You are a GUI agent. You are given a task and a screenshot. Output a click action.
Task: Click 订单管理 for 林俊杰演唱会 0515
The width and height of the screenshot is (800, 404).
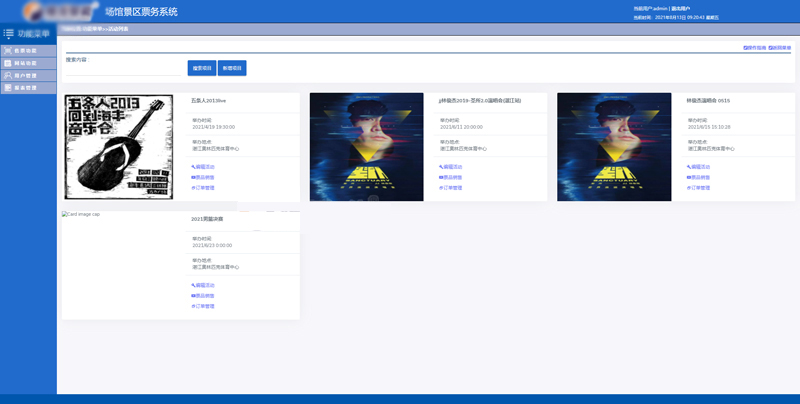pyautogui.click(x=698, y=188)
